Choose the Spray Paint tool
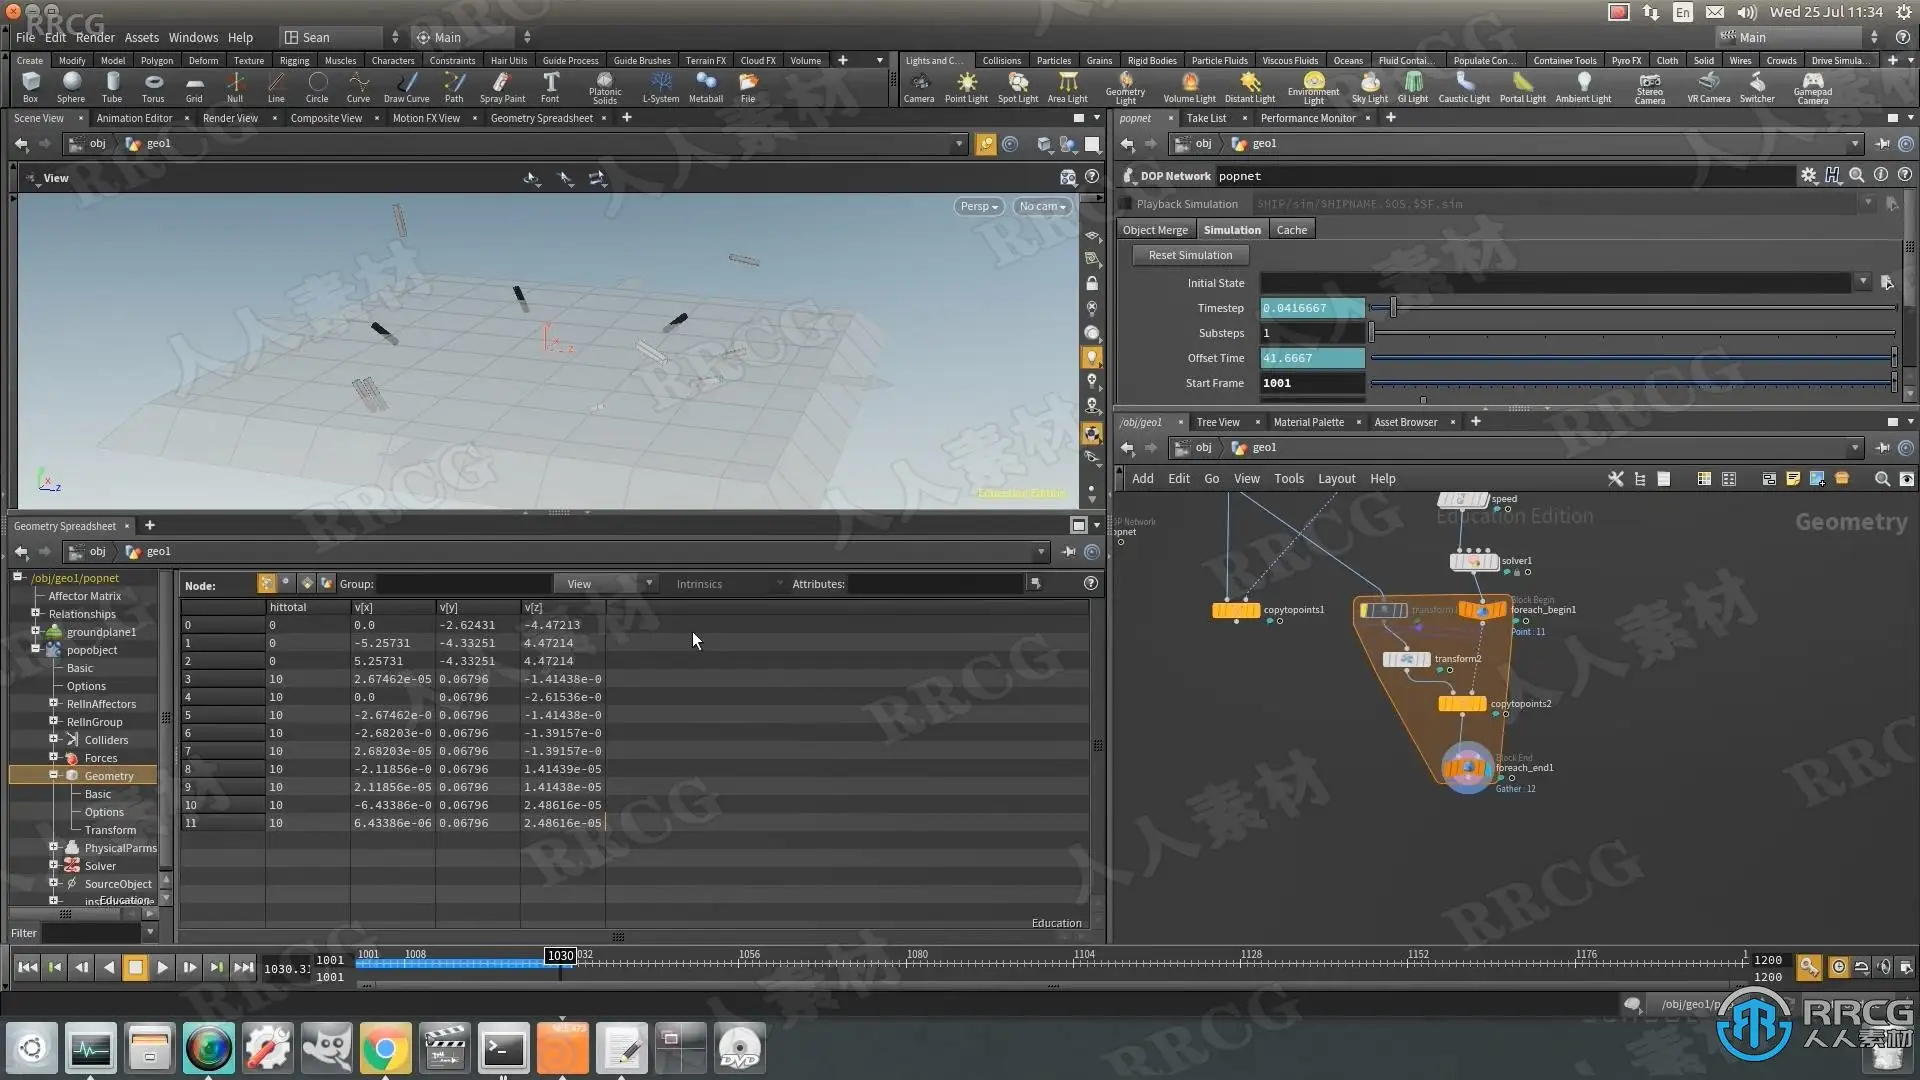Viewport: 1920px width, 1080px height. point(502,87)
